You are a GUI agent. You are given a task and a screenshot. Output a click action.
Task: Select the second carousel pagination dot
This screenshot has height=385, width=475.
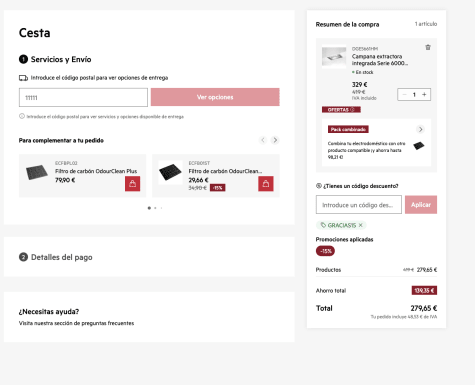tap(155, 208)
